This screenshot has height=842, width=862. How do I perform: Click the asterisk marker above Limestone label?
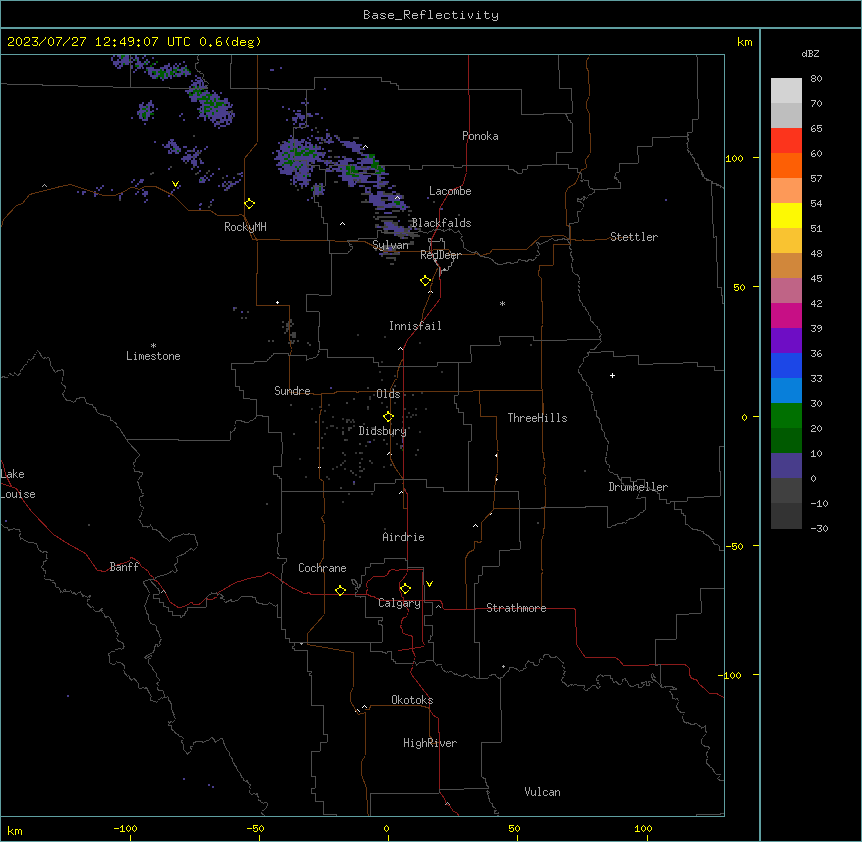pyautogui.click(x=153, y=346)
